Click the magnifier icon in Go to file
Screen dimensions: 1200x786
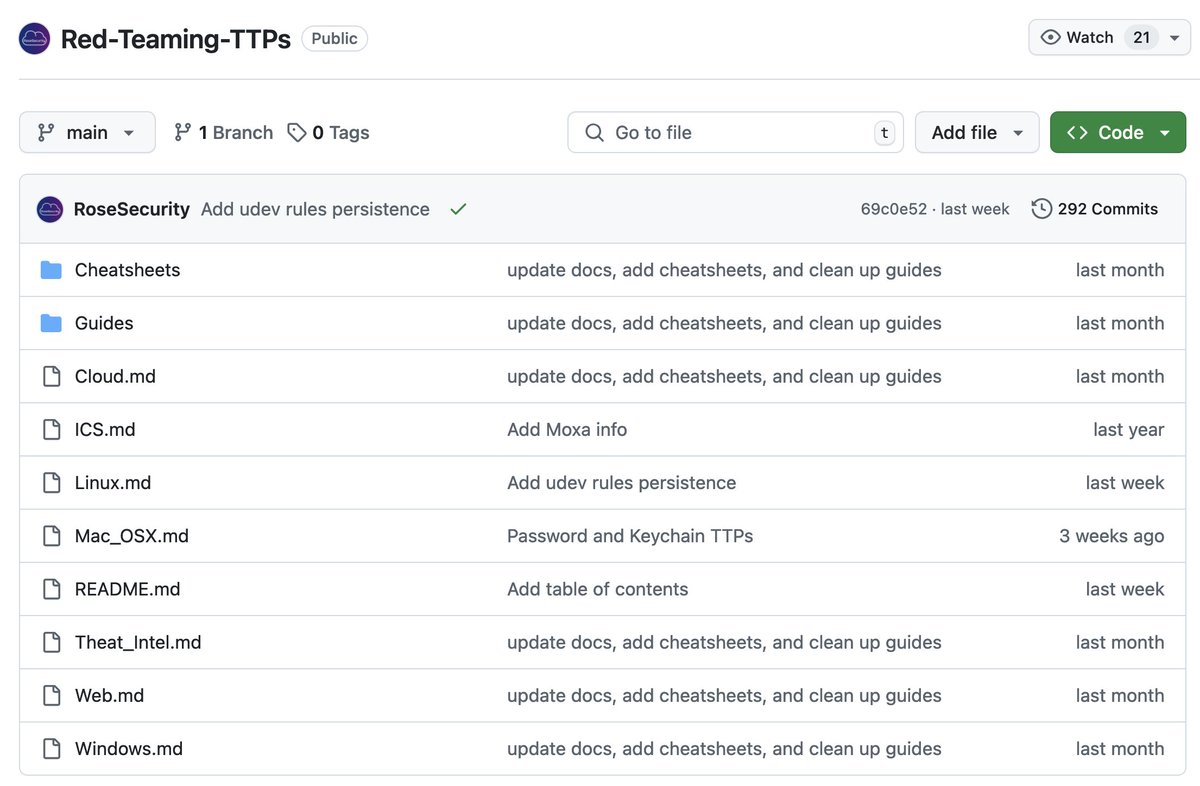coord(594,132)
